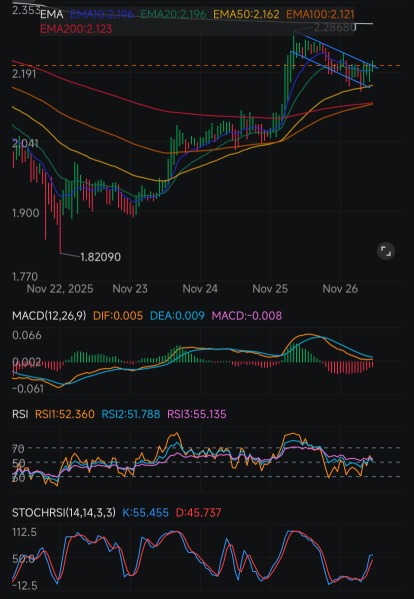Click the Nov 25 date label
This screenshot has width=414, height=599.
pos(270,289)
